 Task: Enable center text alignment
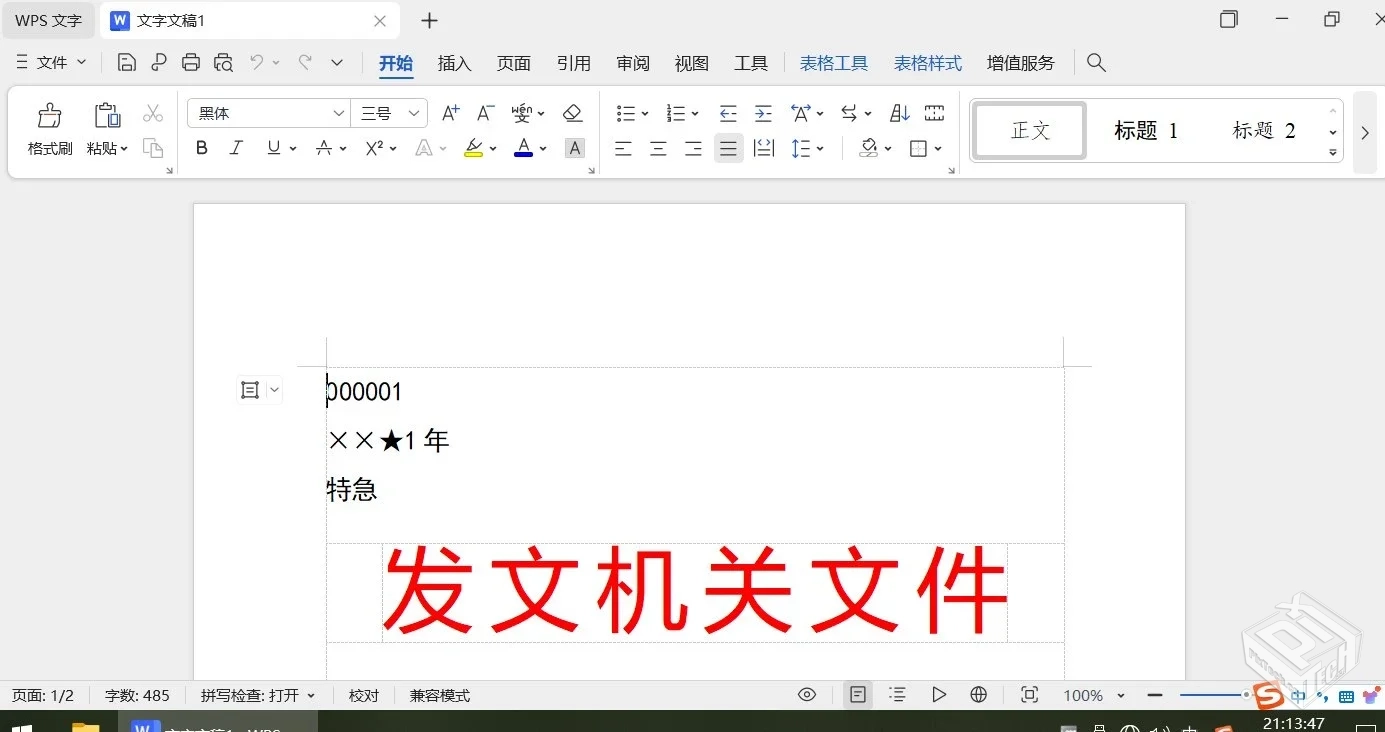(x=658, y=148)
